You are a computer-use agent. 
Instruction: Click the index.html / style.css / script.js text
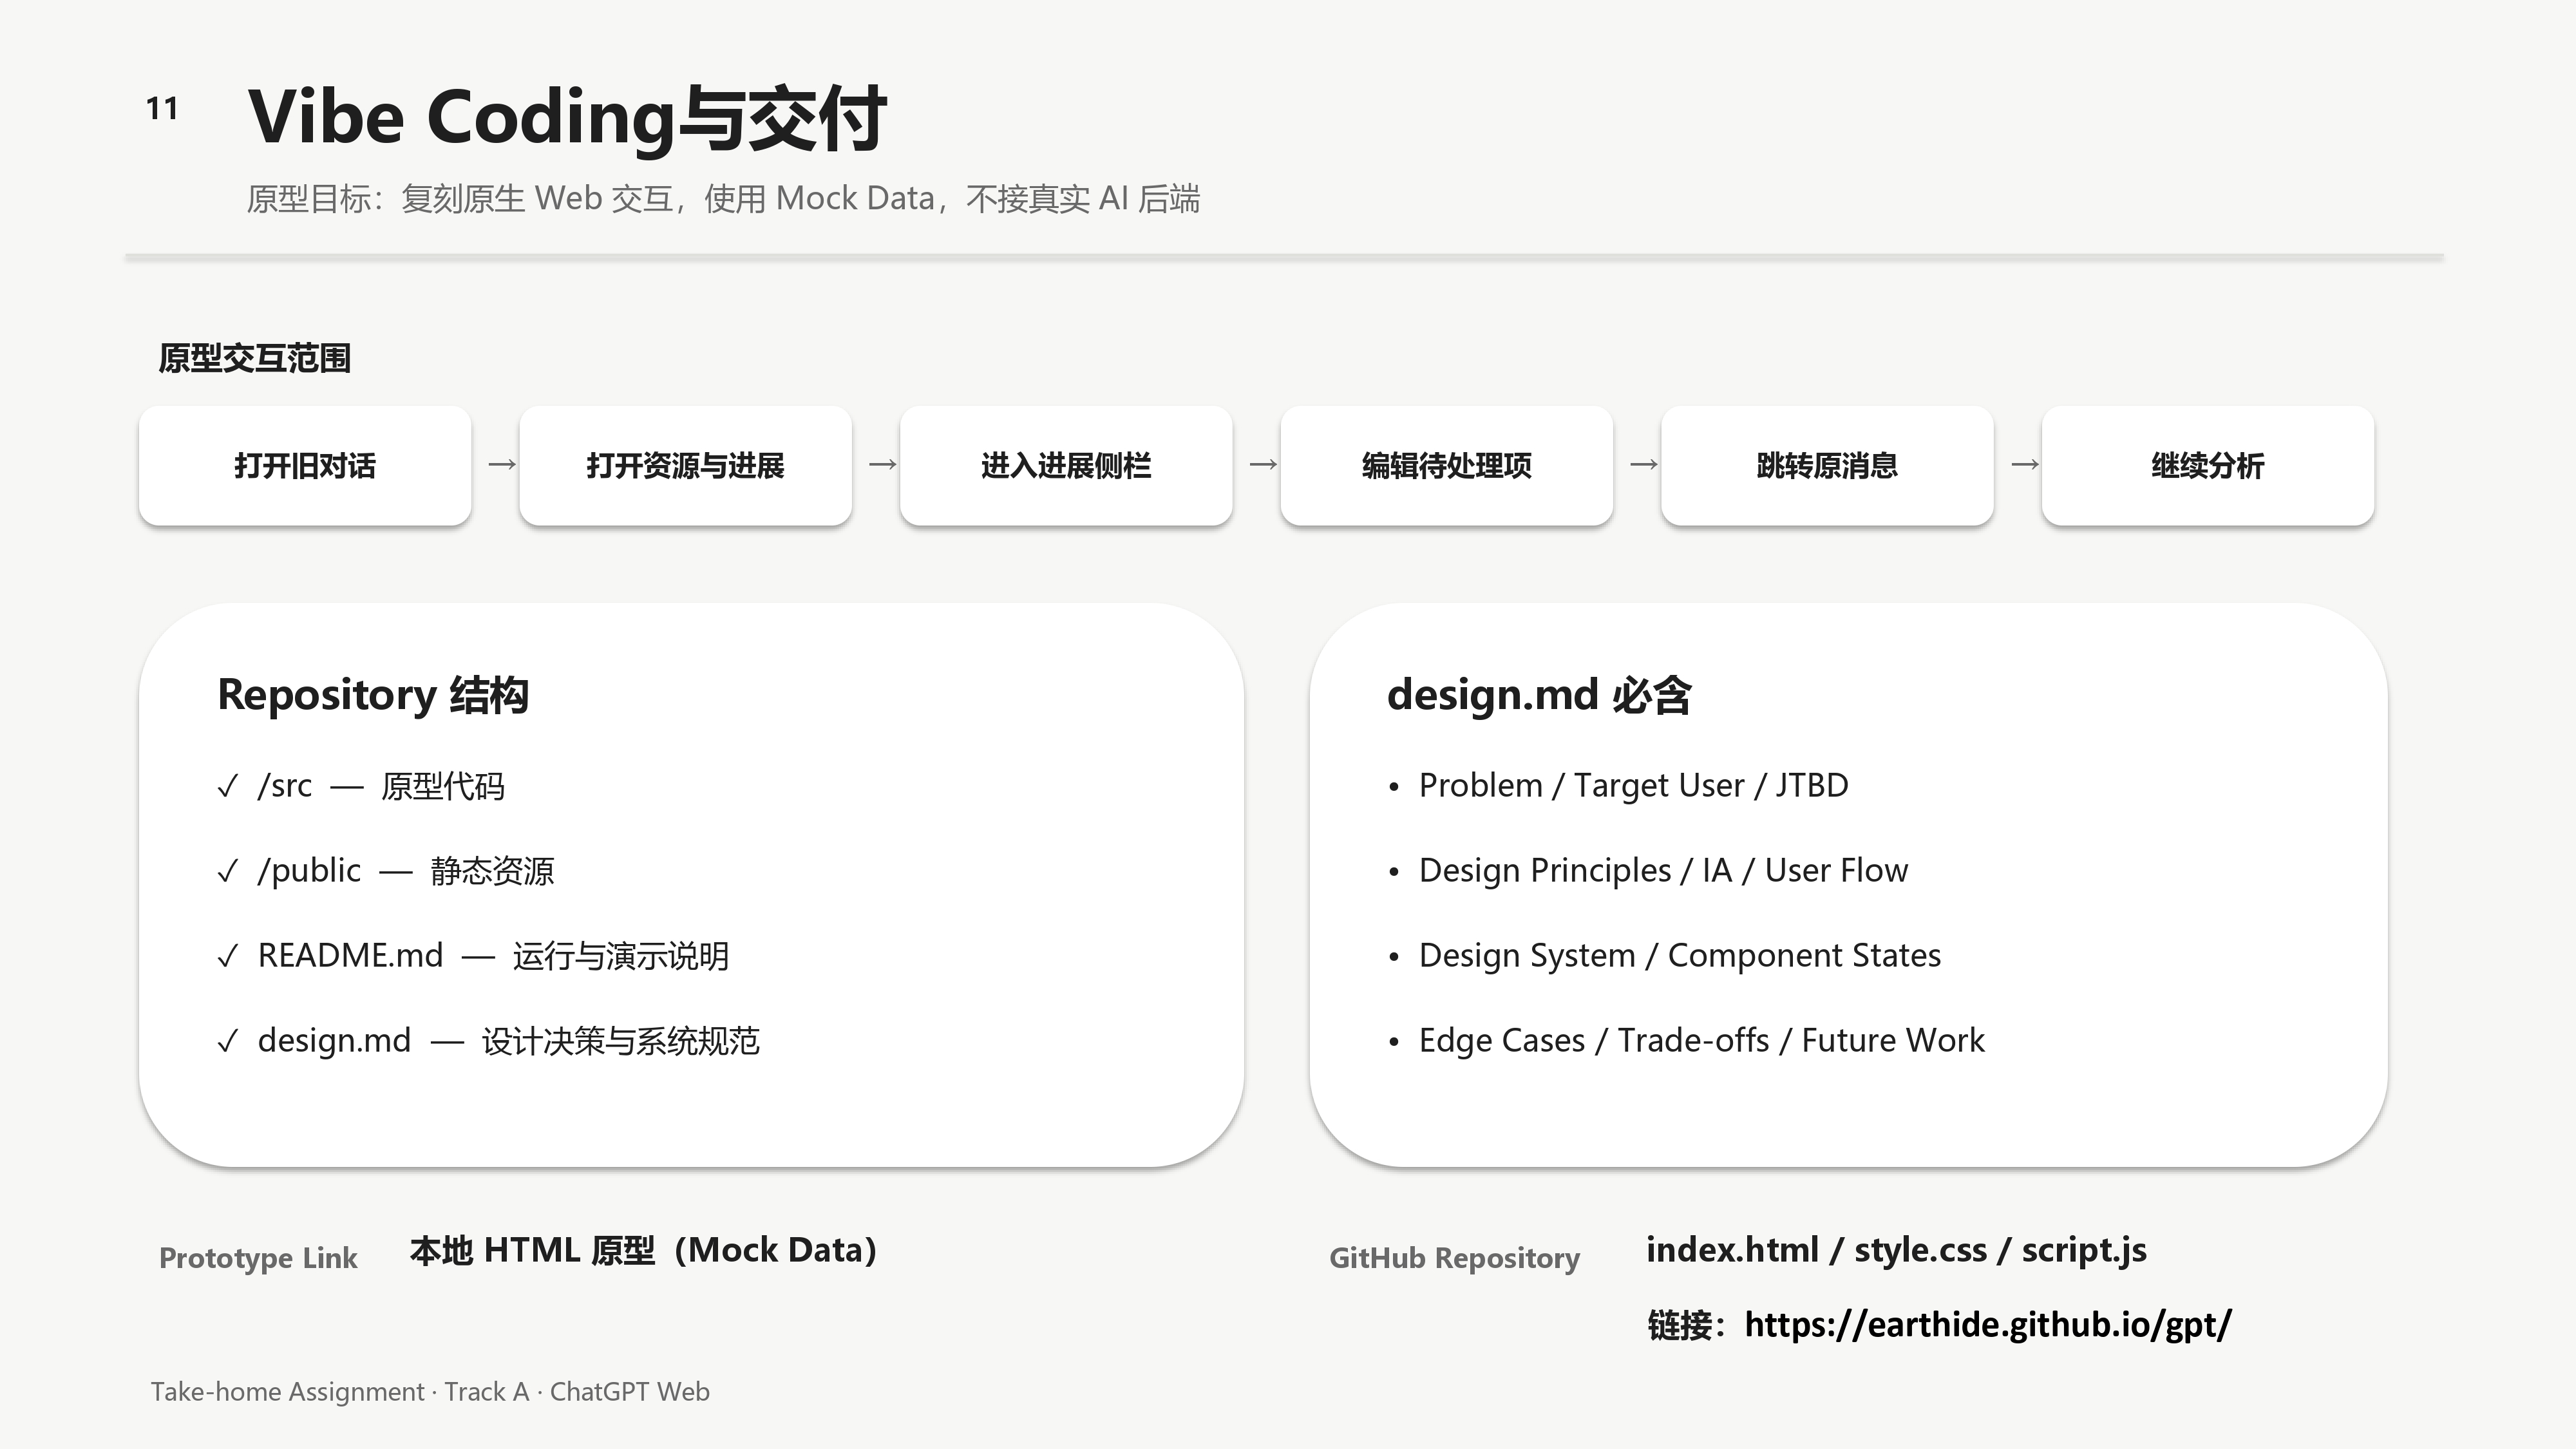click(1896, 1250)
